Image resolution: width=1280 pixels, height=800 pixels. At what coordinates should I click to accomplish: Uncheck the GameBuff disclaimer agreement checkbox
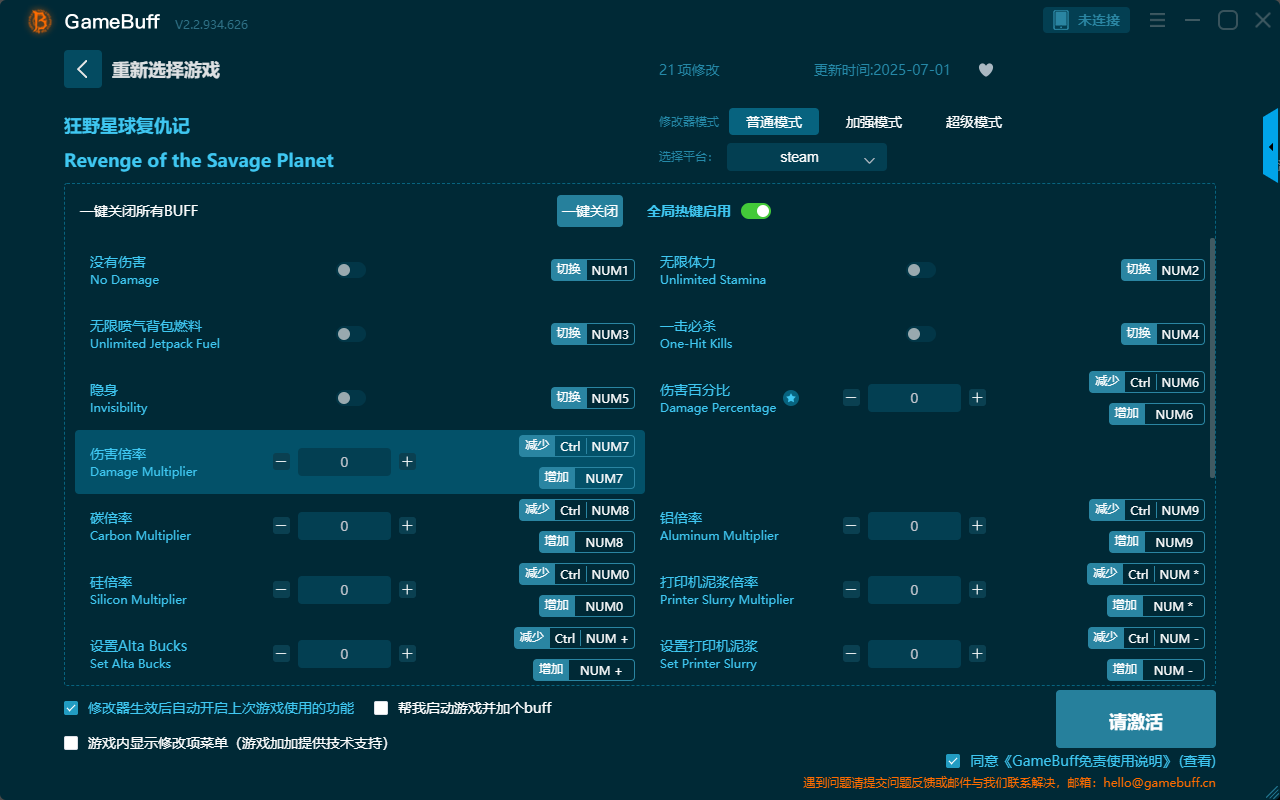click(953, 761)
